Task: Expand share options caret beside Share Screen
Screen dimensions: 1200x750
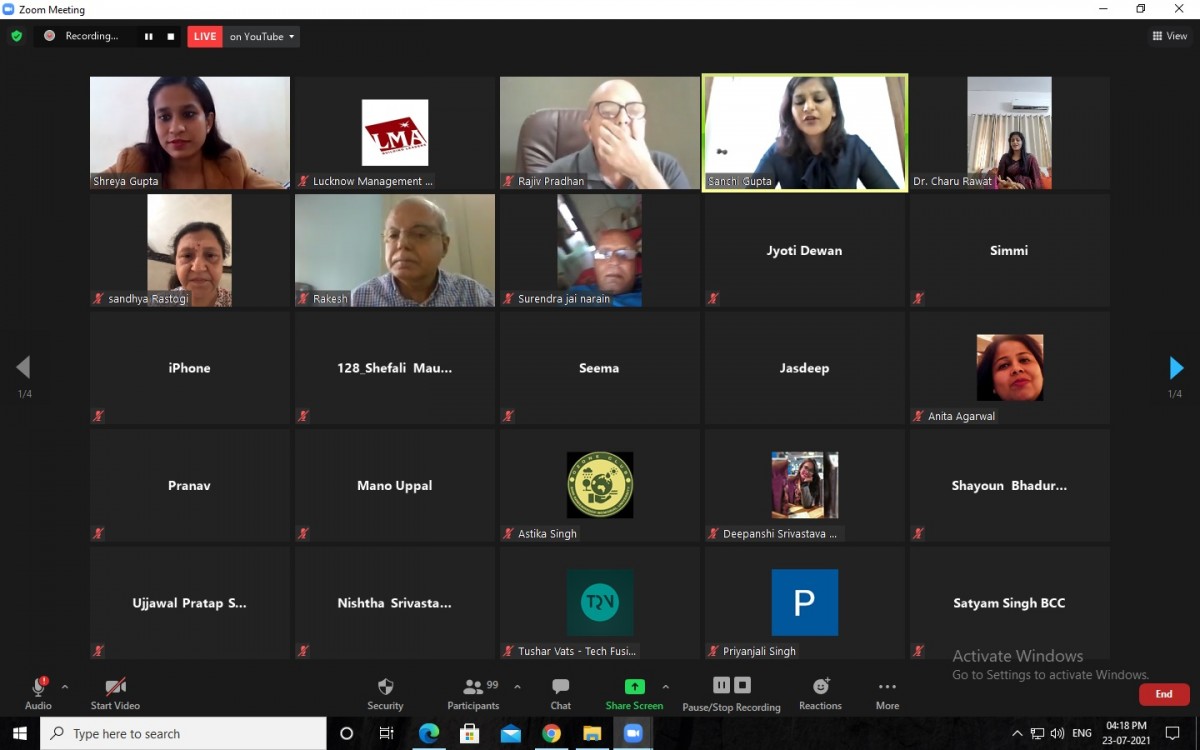Action: point(666,687)
